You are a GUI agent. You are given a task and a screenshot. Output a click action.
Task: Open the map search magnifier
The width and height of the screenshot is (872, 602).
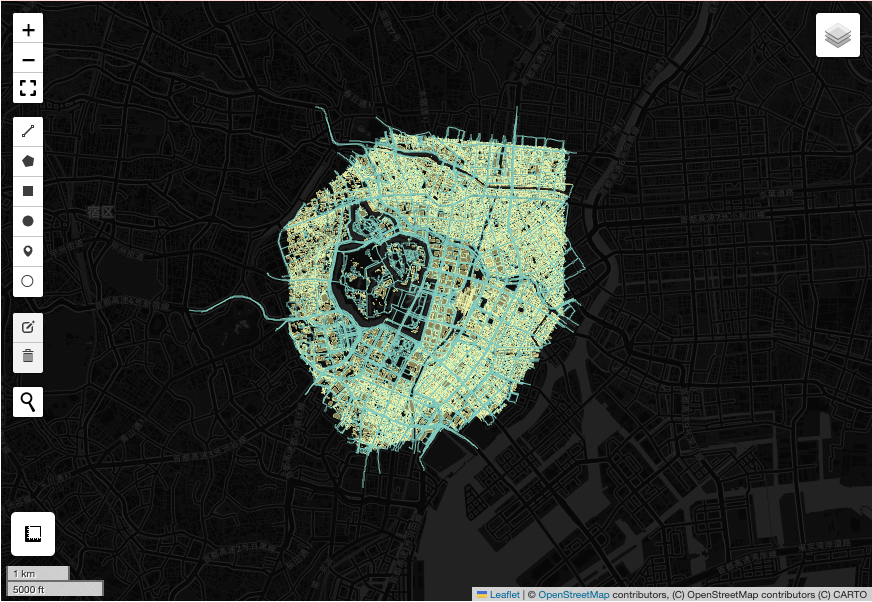coord(28,402)
